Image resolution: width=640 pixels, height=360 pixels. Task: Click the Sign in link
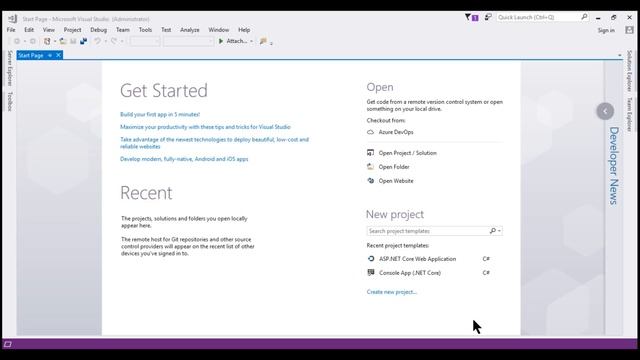(606, 30)
